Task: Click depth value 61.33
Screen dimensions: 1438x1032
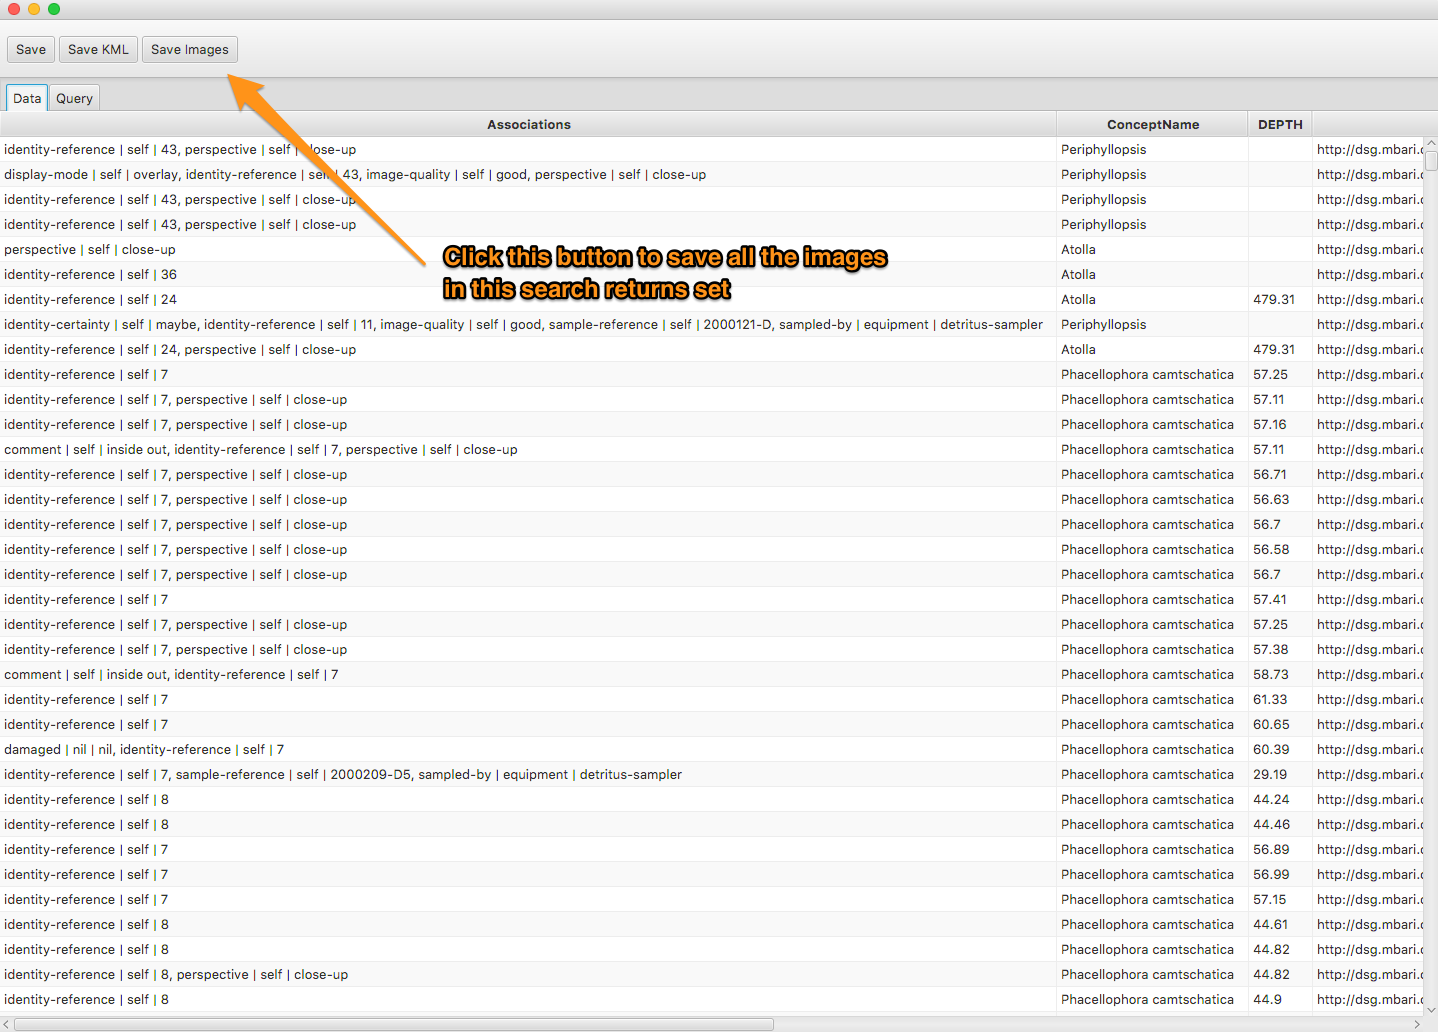Action: pos(1270,699)
